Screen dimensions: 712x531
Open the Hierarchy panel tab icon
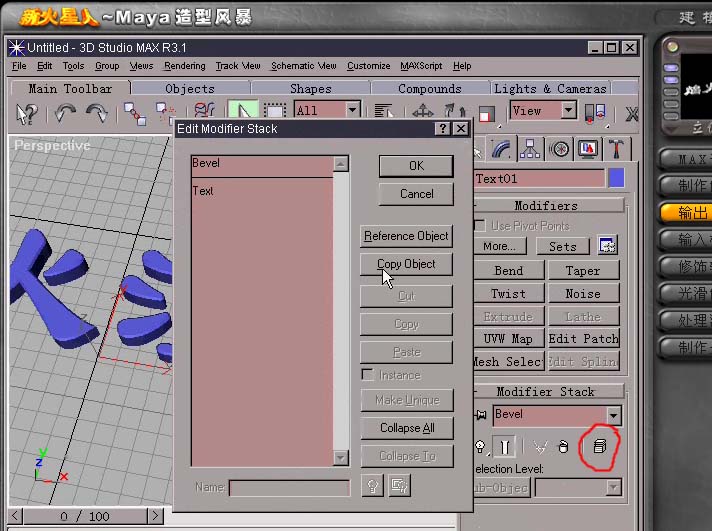point(530,149)
